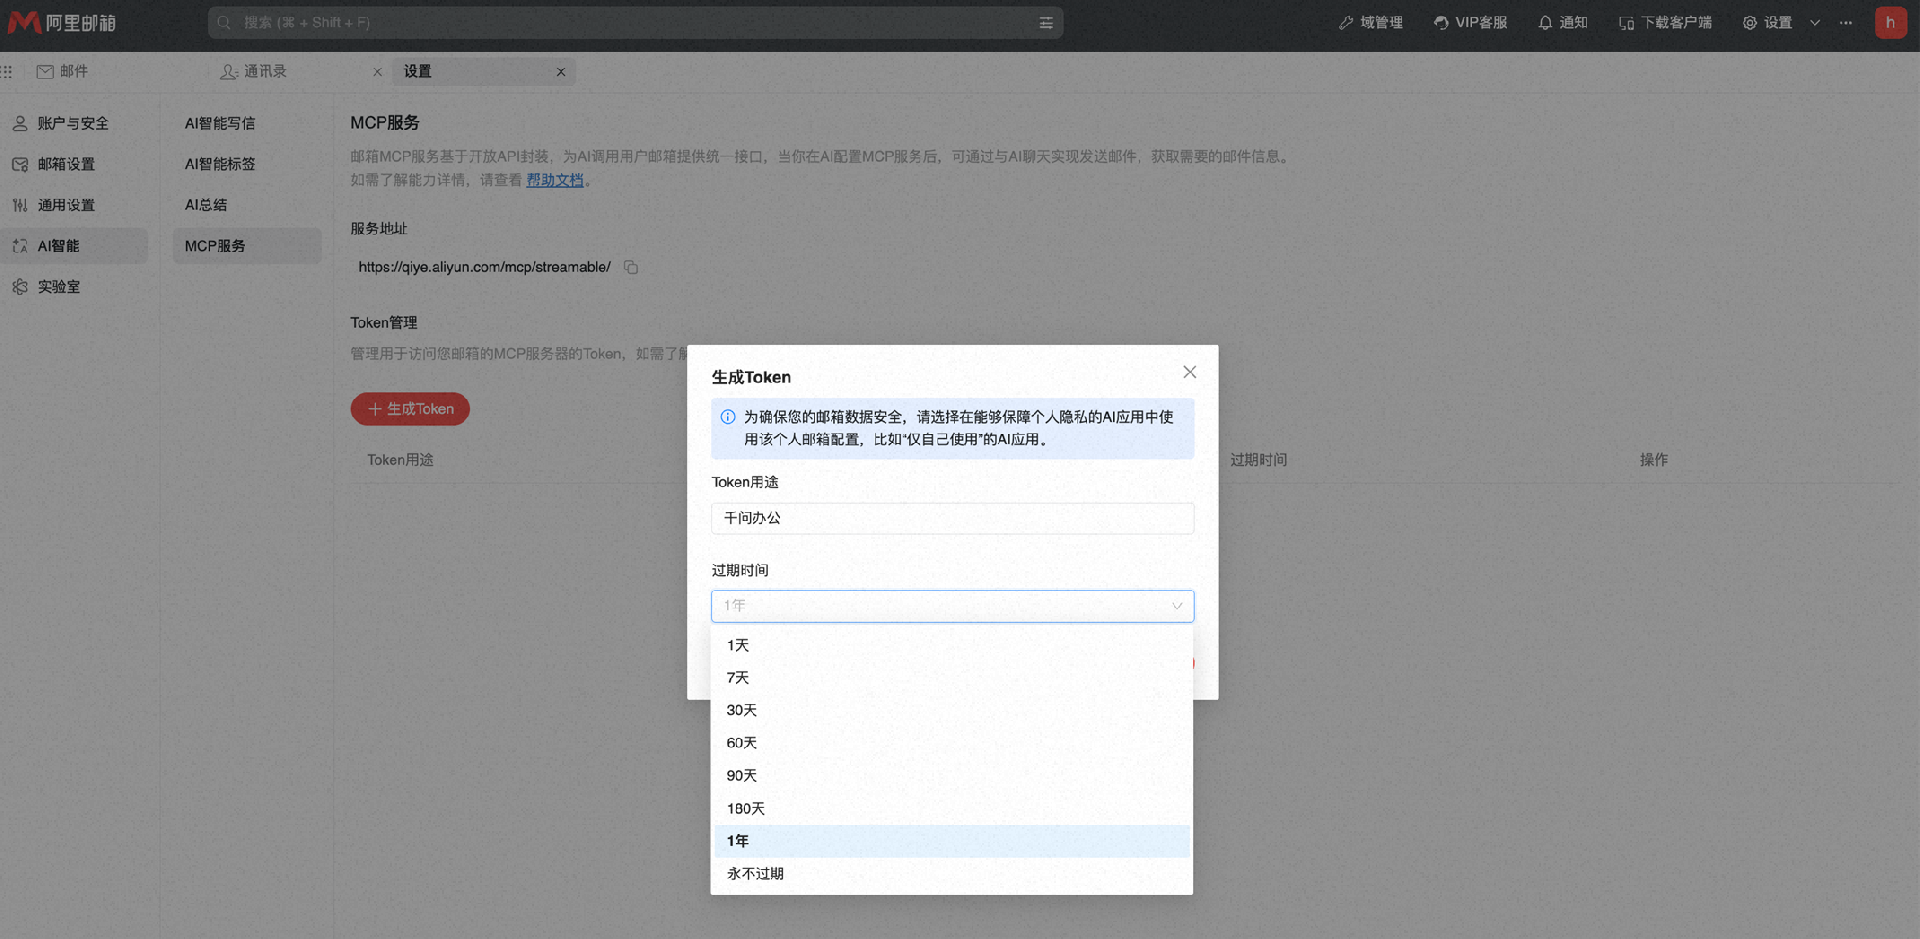Image resolution: width=1920 pixels, height=939 pixels.
Task: Open AI总结 submenu
Action: [247, 205]
